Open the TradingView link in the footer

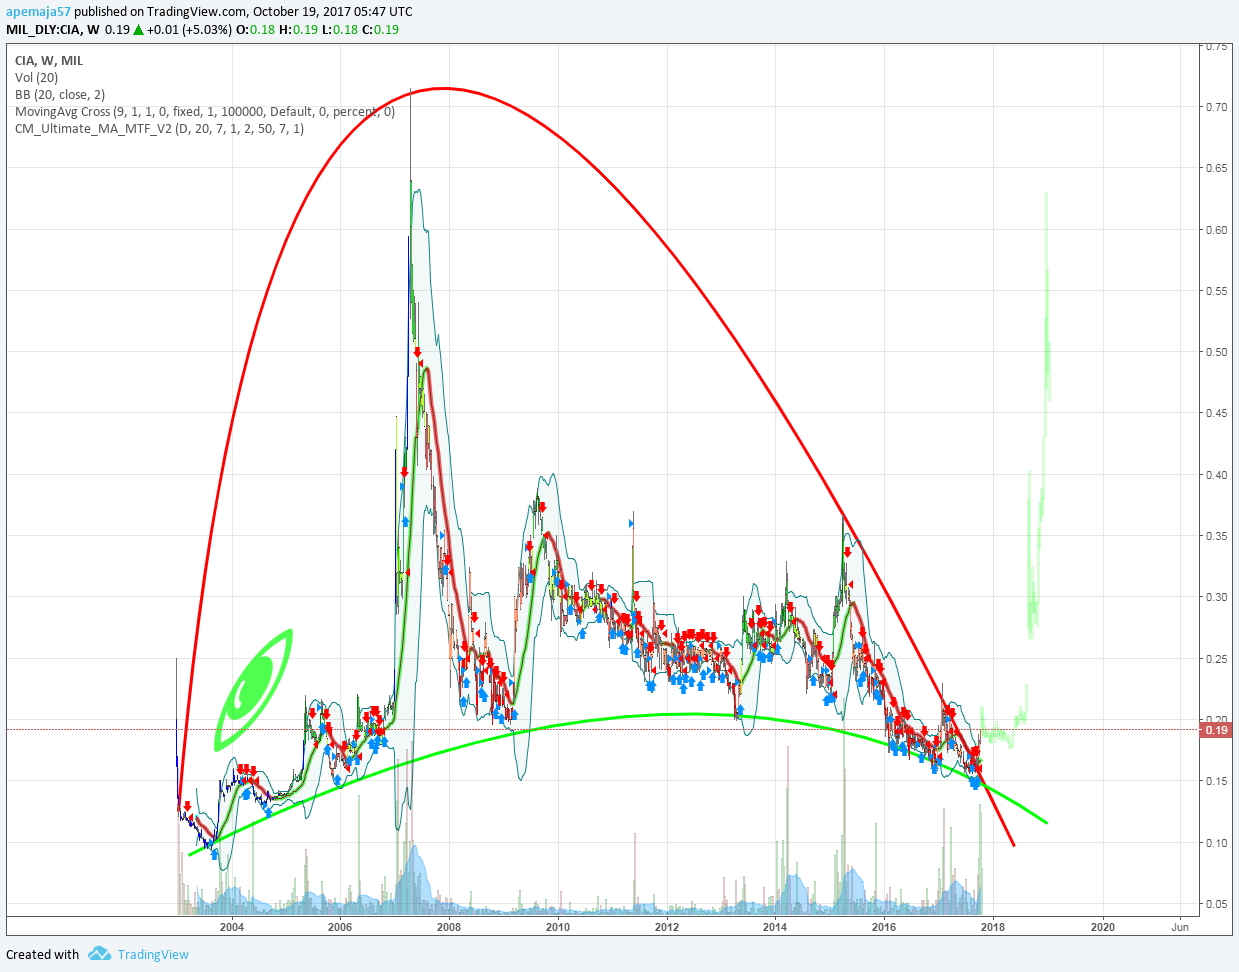pyautogui.click(x=153, y=954)
